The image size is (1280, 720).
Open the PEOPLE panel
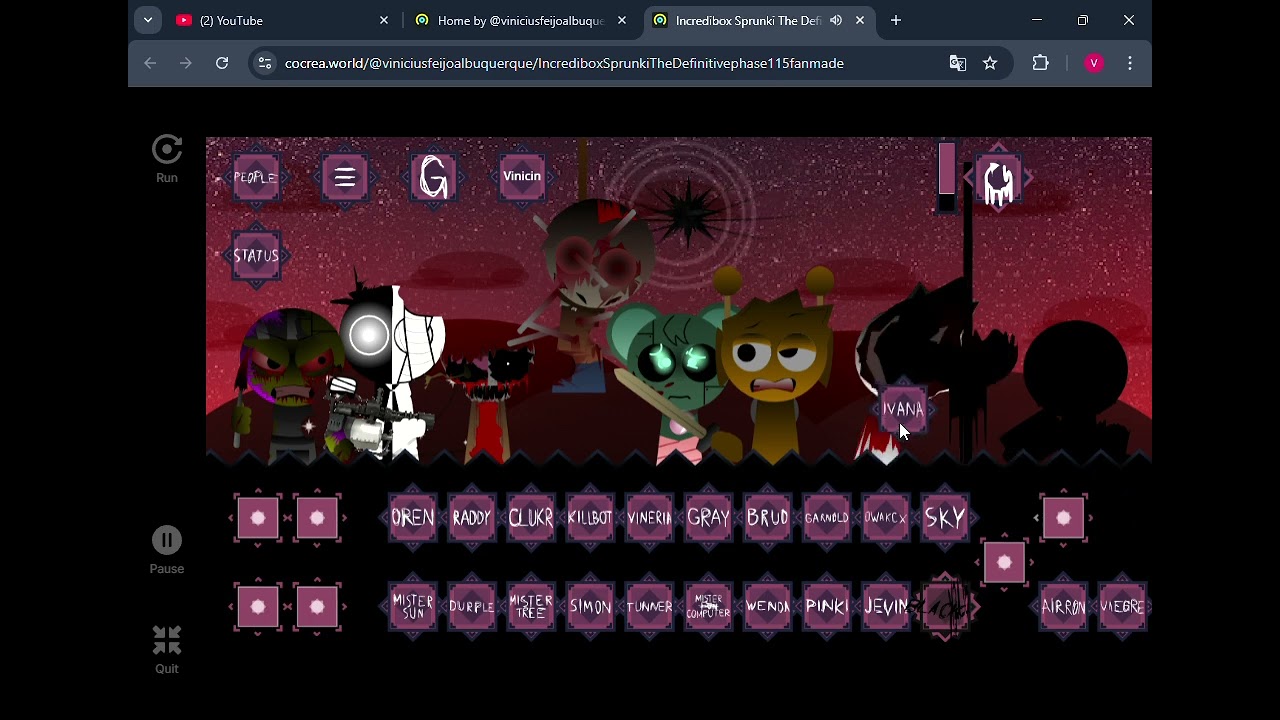tap(256, 177)
